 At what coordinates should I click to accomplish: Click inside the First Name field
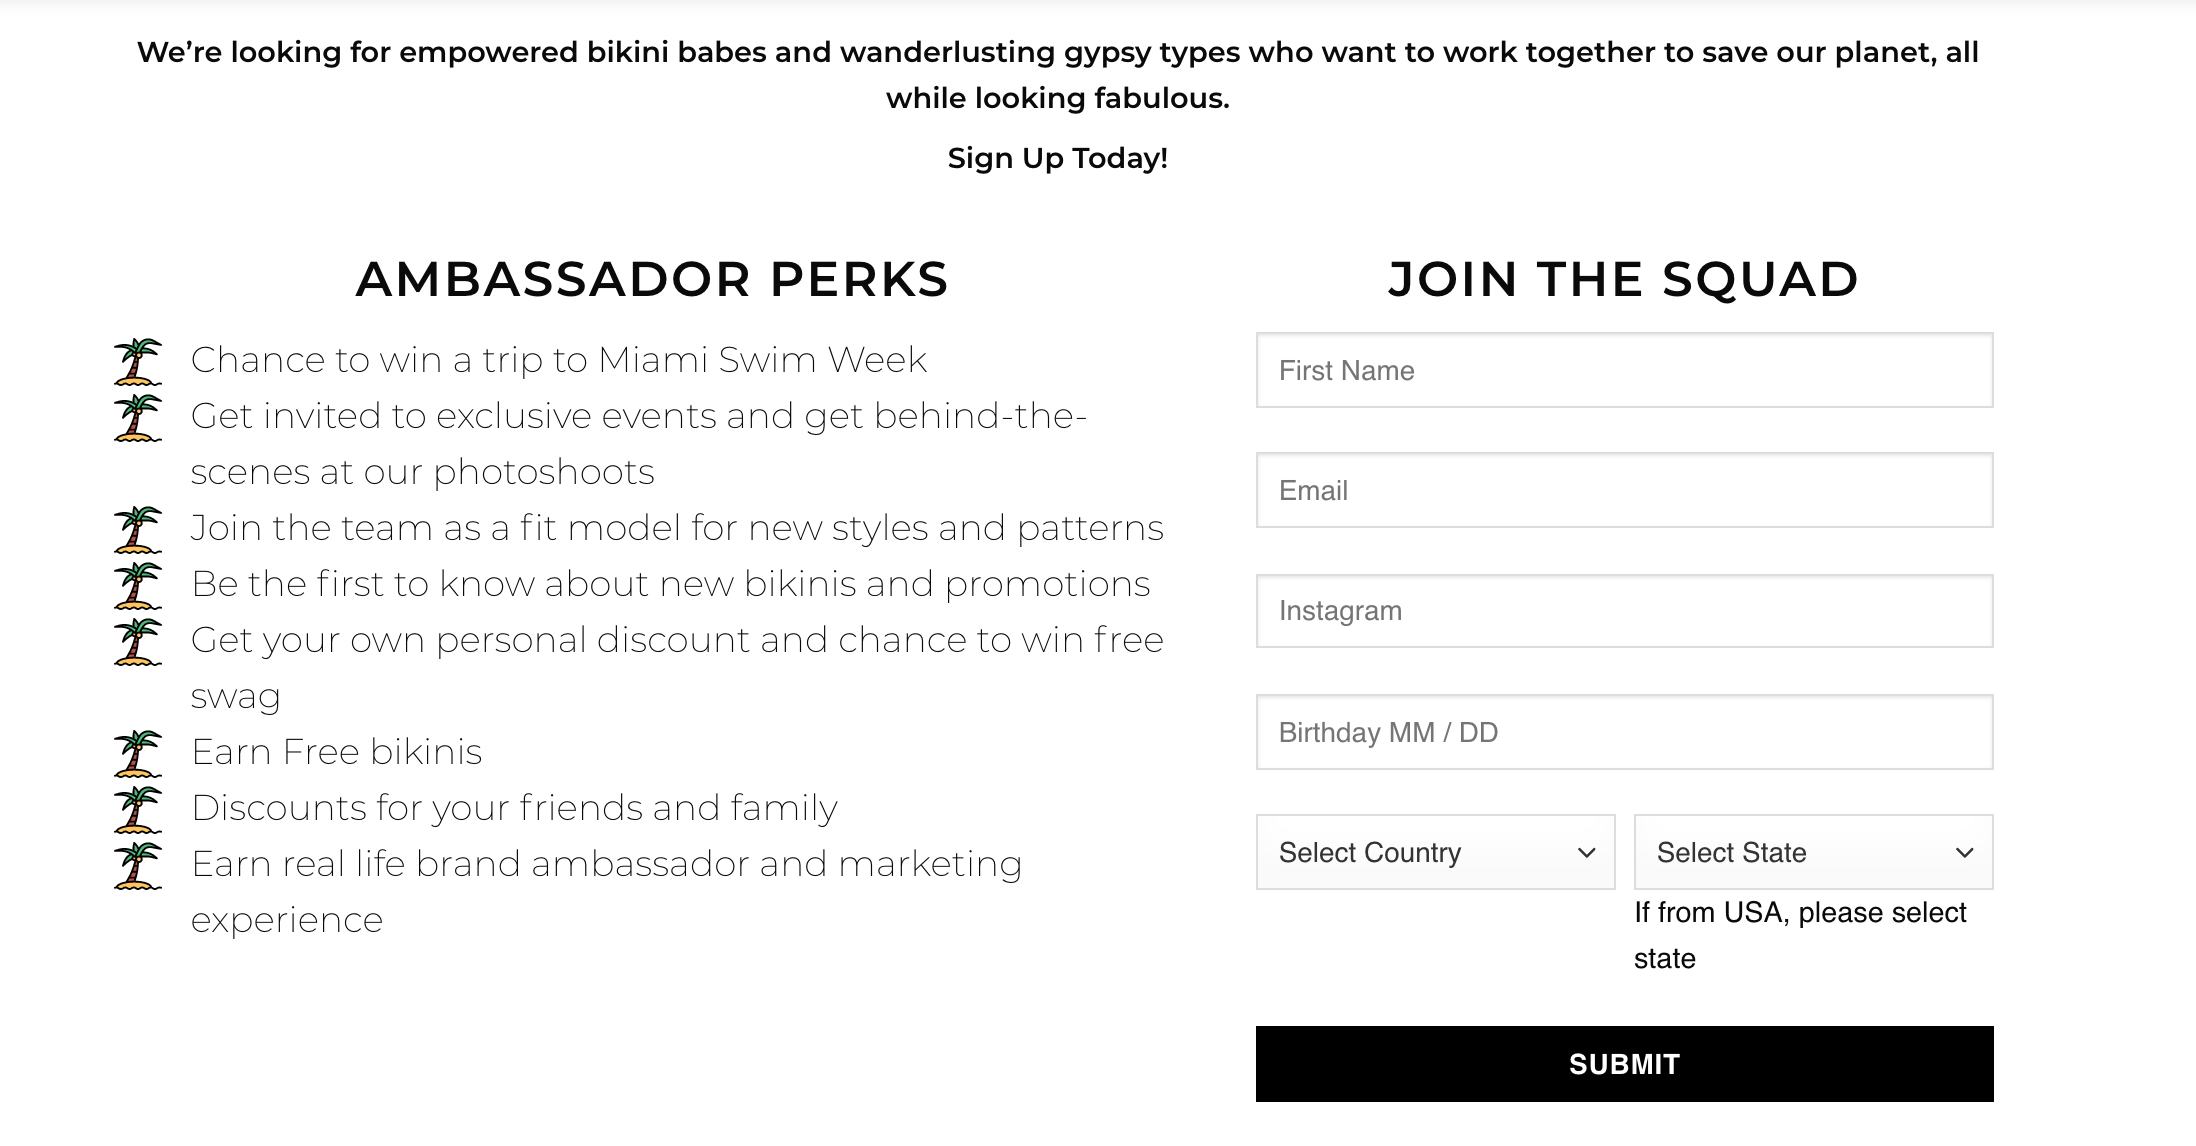click(1622, 370)
